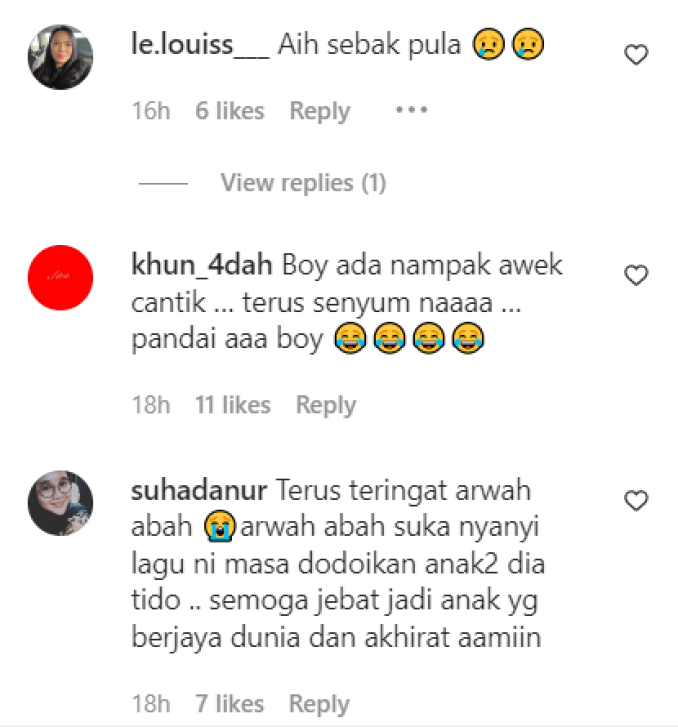The image size is (678, 727).
Task: Like khun_4dah's comment with heart icon
Action: pyautogui.click(x=636, y=275)
